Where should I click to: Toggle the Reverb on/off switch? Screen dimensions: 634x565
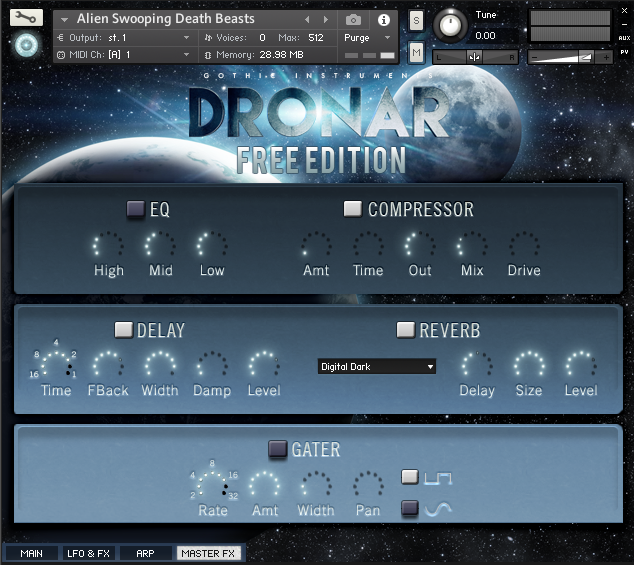point(406,330)
